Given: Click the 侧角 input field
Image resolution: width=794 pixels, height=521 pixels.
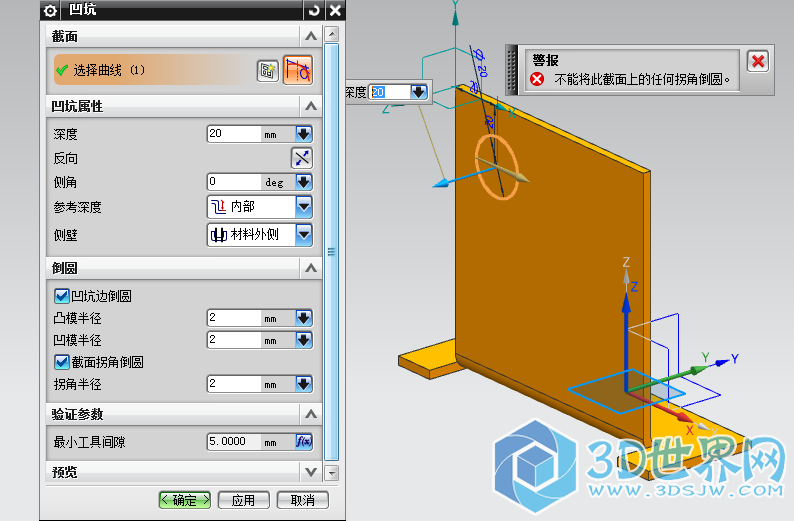Looking at the screenshot, I should tap(234, 182).
